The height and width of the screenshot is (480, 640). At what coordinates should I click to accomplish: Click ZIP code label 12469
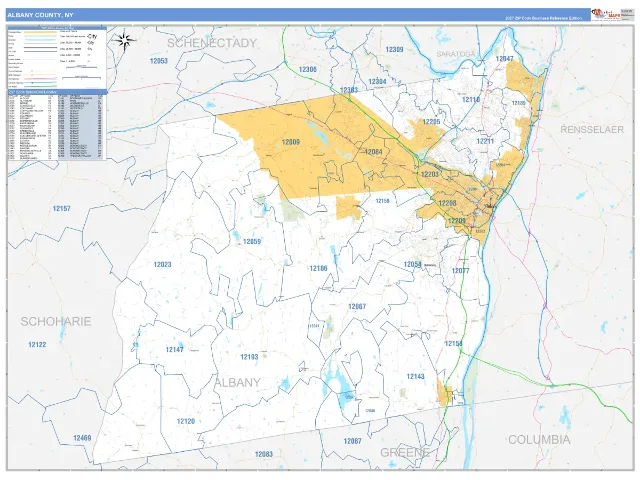pos(82,438)
